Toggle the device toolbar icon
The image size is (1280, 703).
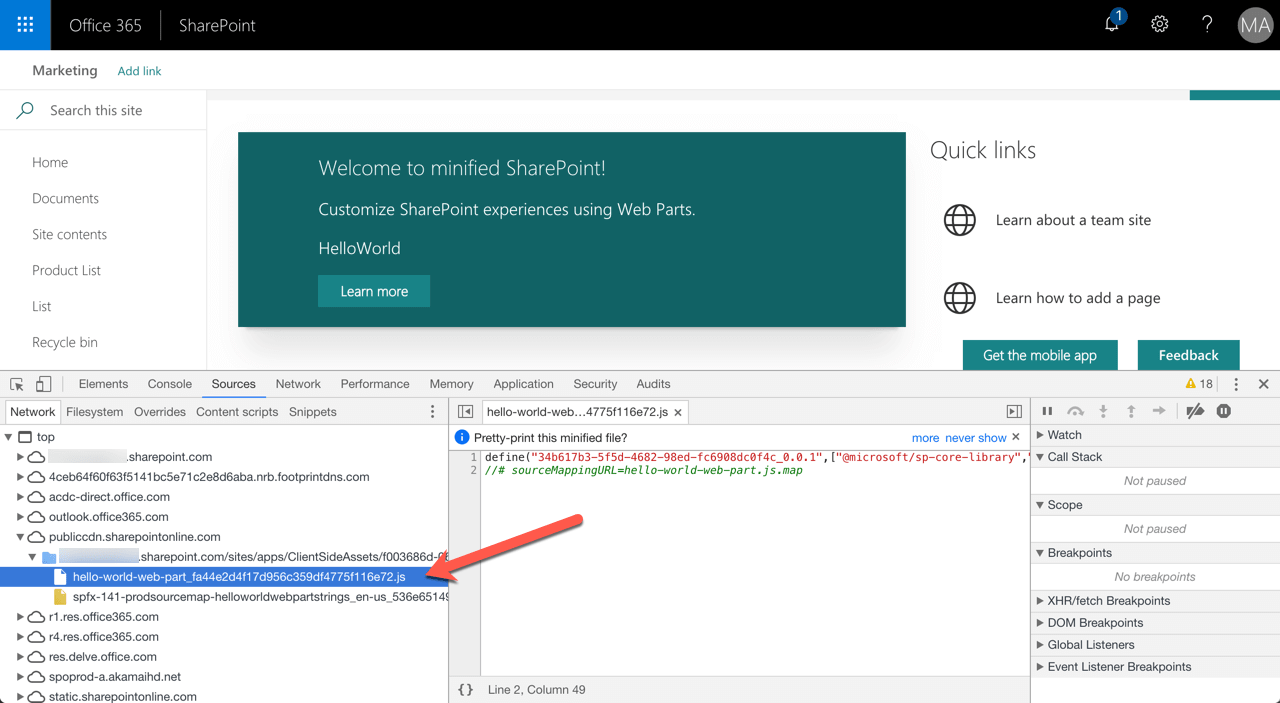[x=43, y=384]
